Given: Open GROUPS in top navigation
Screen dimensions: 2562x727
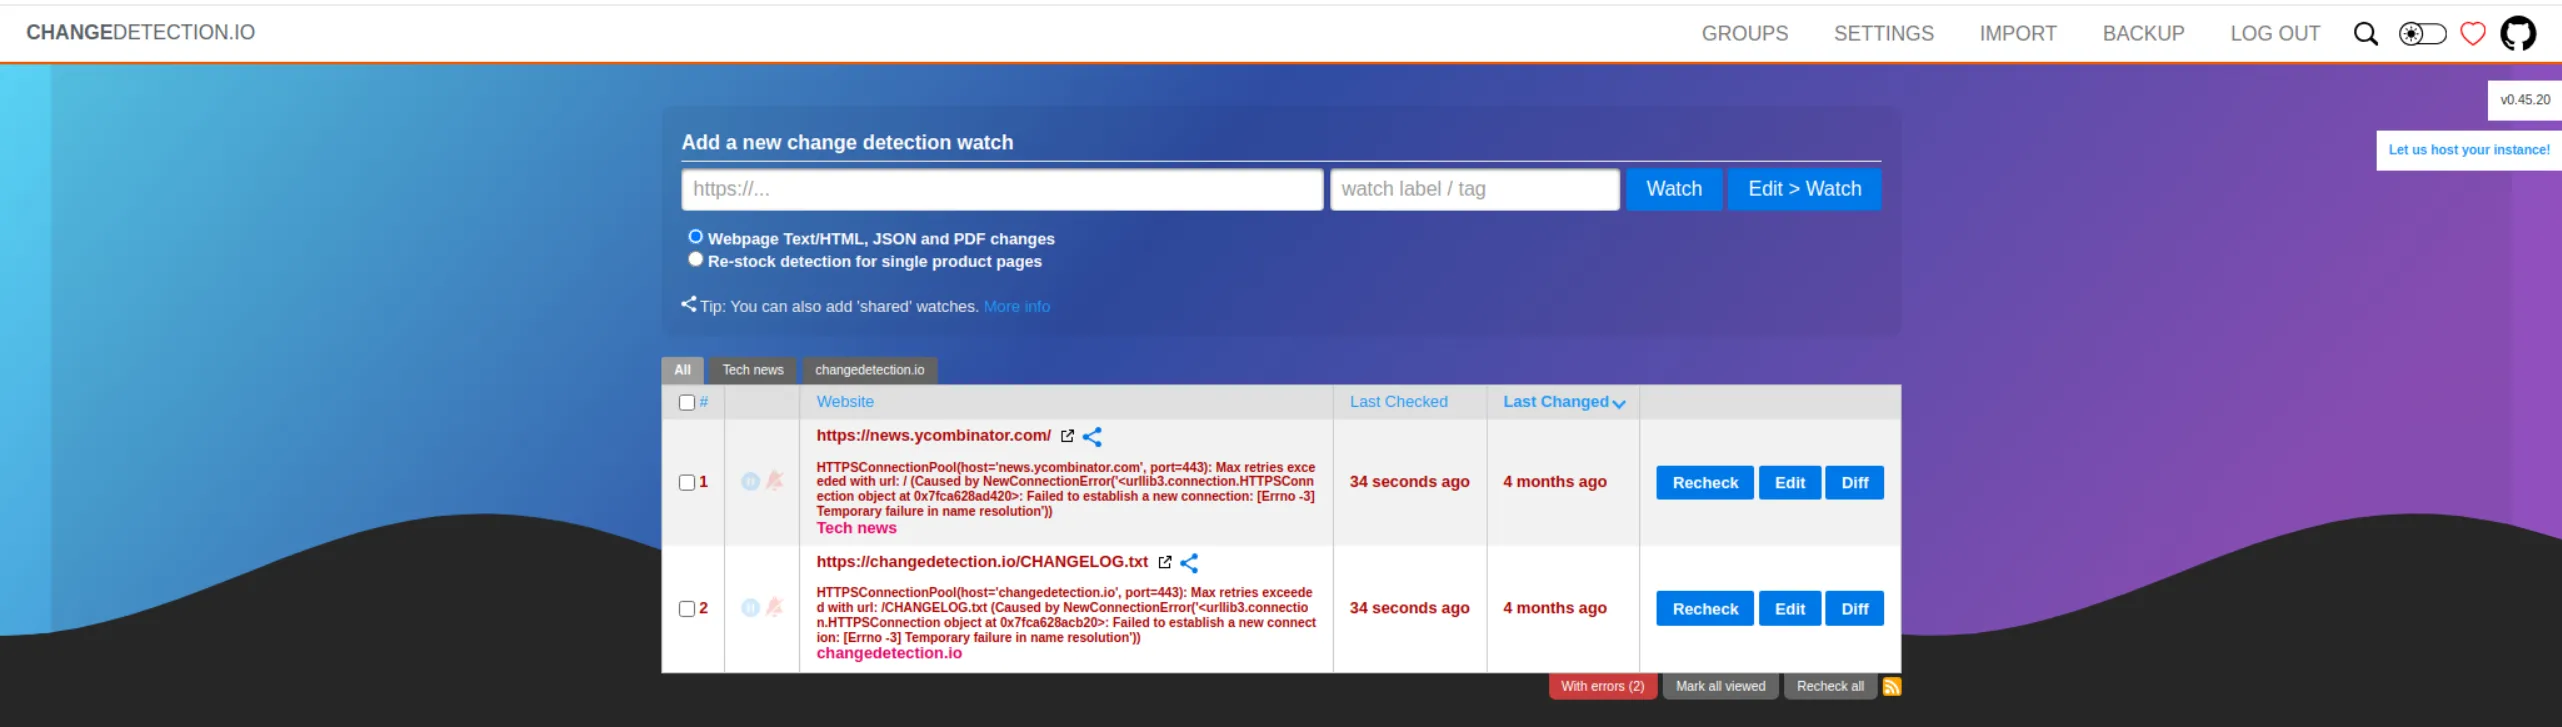Looking at the screenshot, I should (x=1745, y=33).
